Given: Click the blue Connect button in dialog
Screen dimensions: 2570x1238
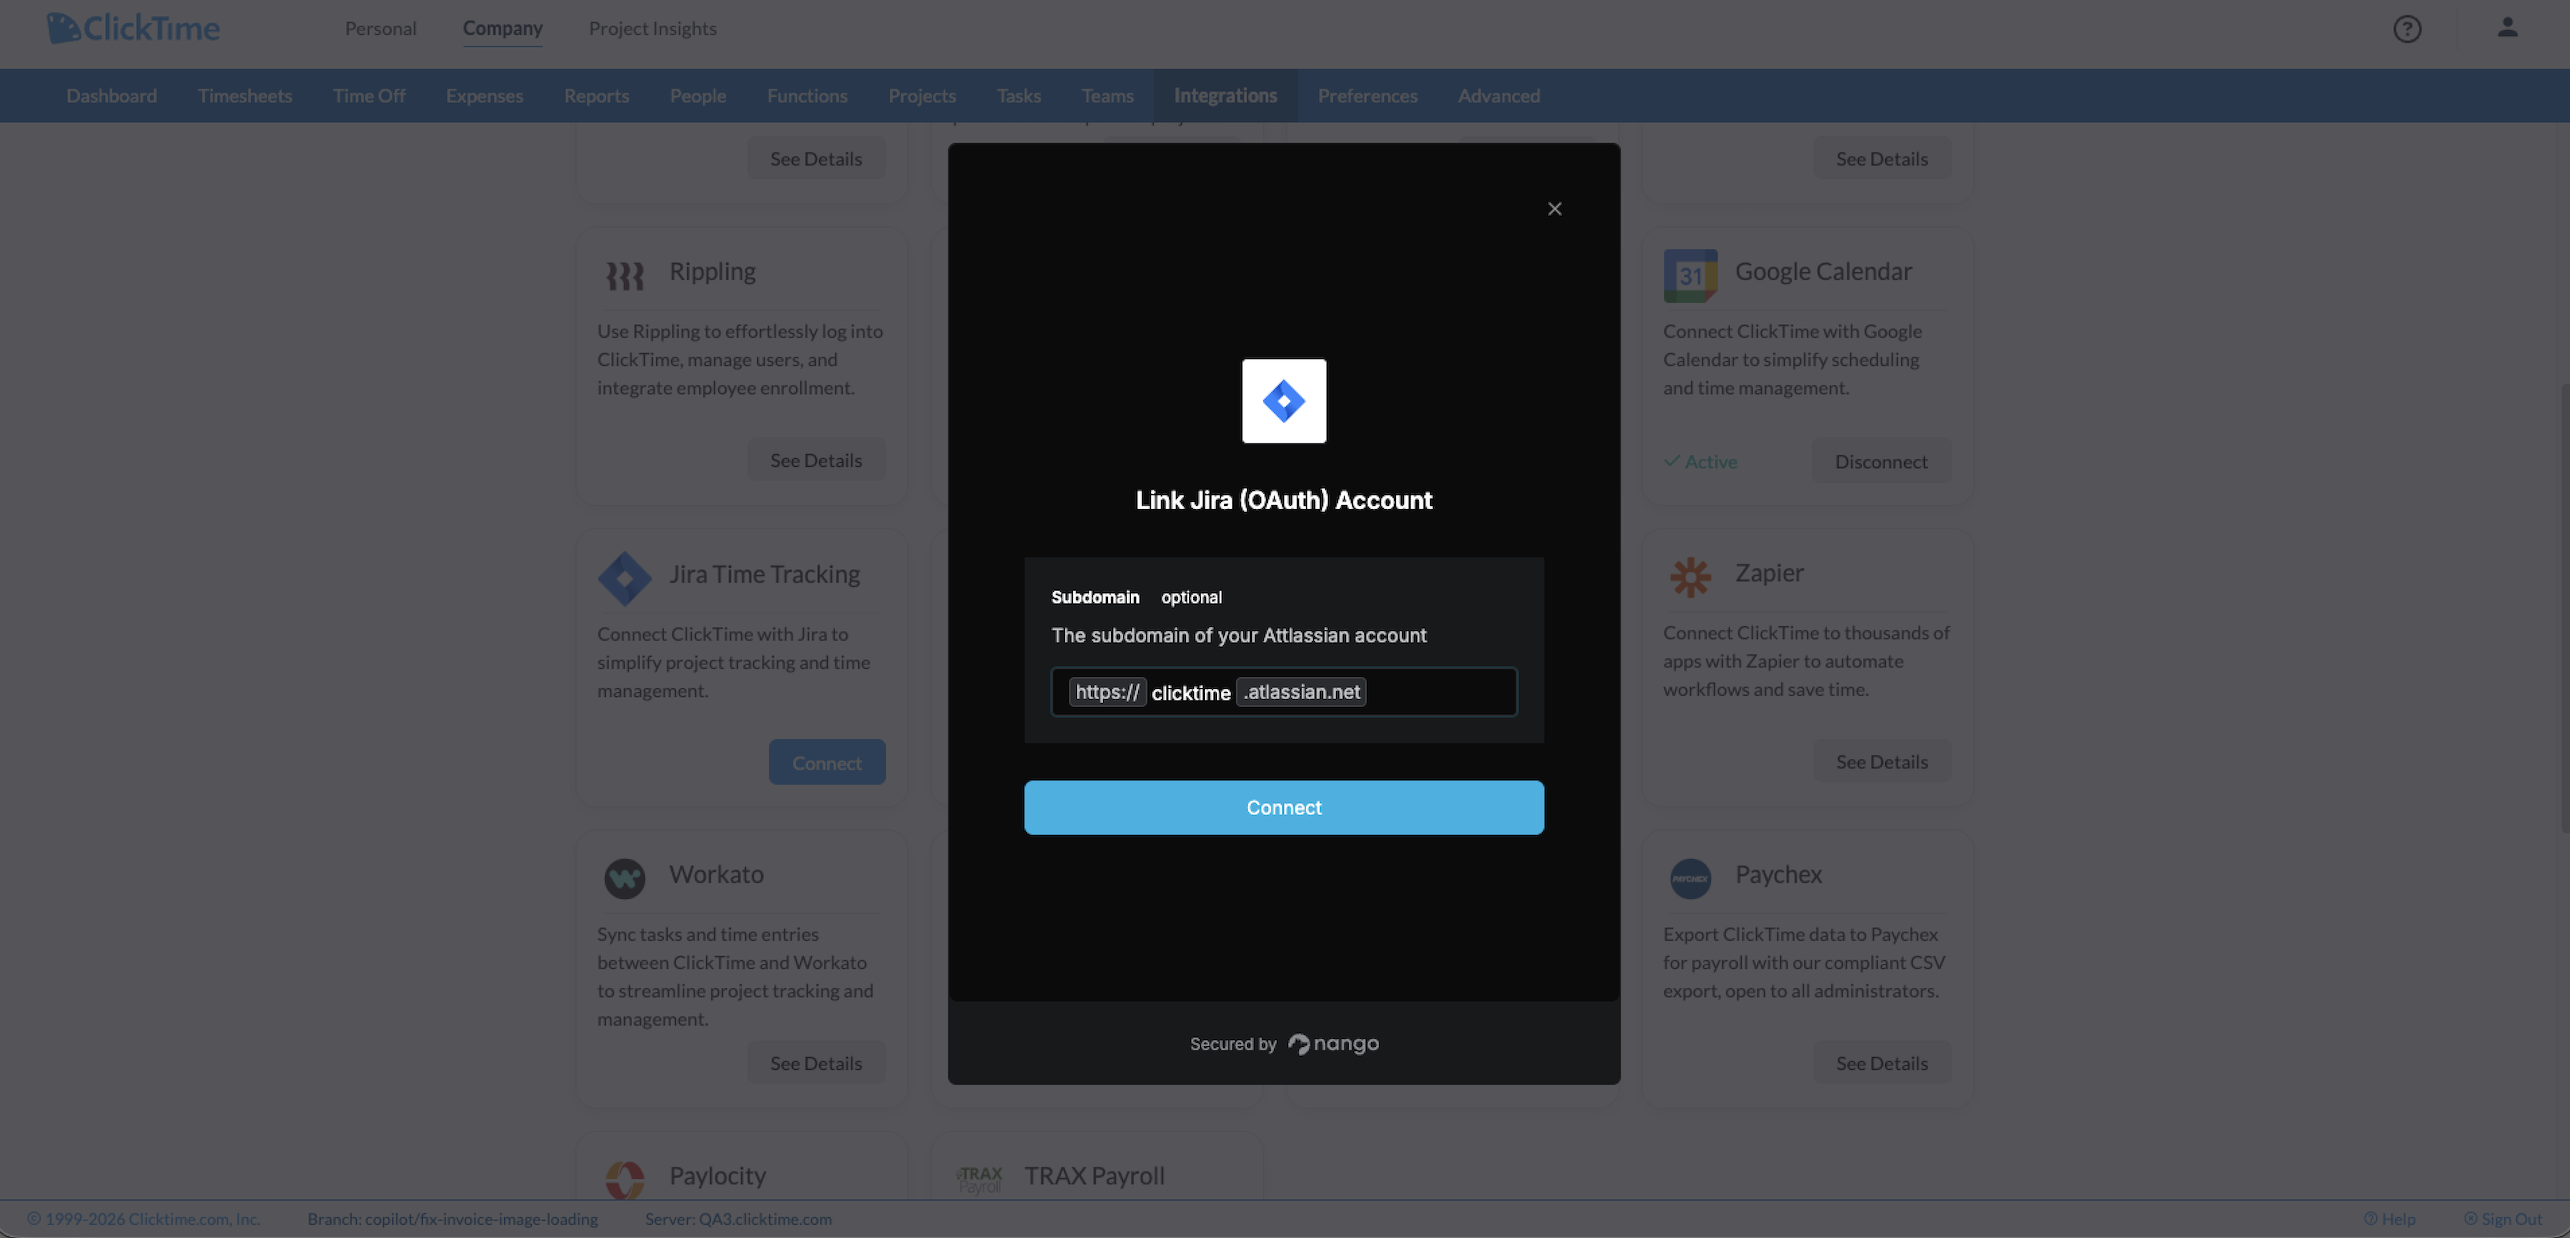Looking at the screenshot, I should [1284, 807].
